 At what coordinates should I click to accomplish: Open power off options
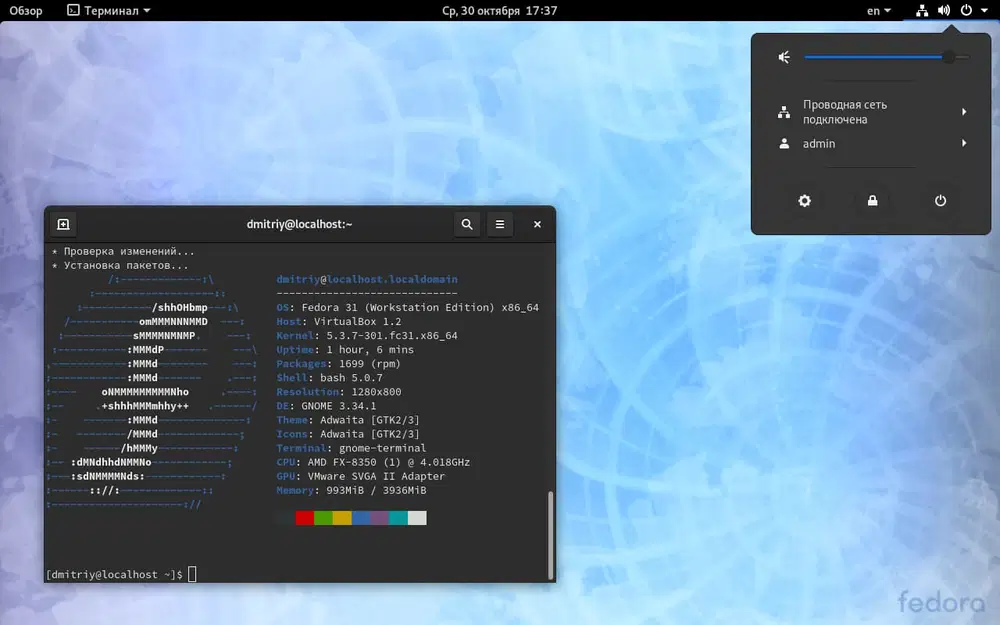coord(940,200)
